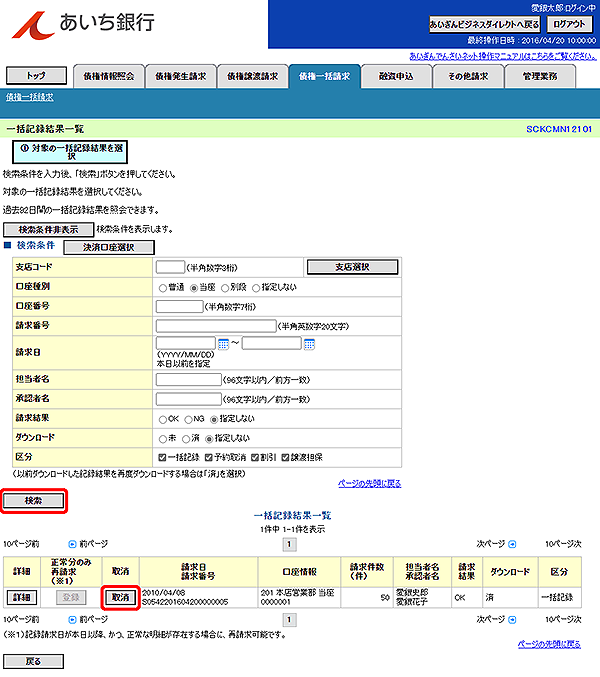The height and width of the screenshot is (677, 600).
Task: Click the greyed 登録 button in the result row
Action: pos(71,598)
